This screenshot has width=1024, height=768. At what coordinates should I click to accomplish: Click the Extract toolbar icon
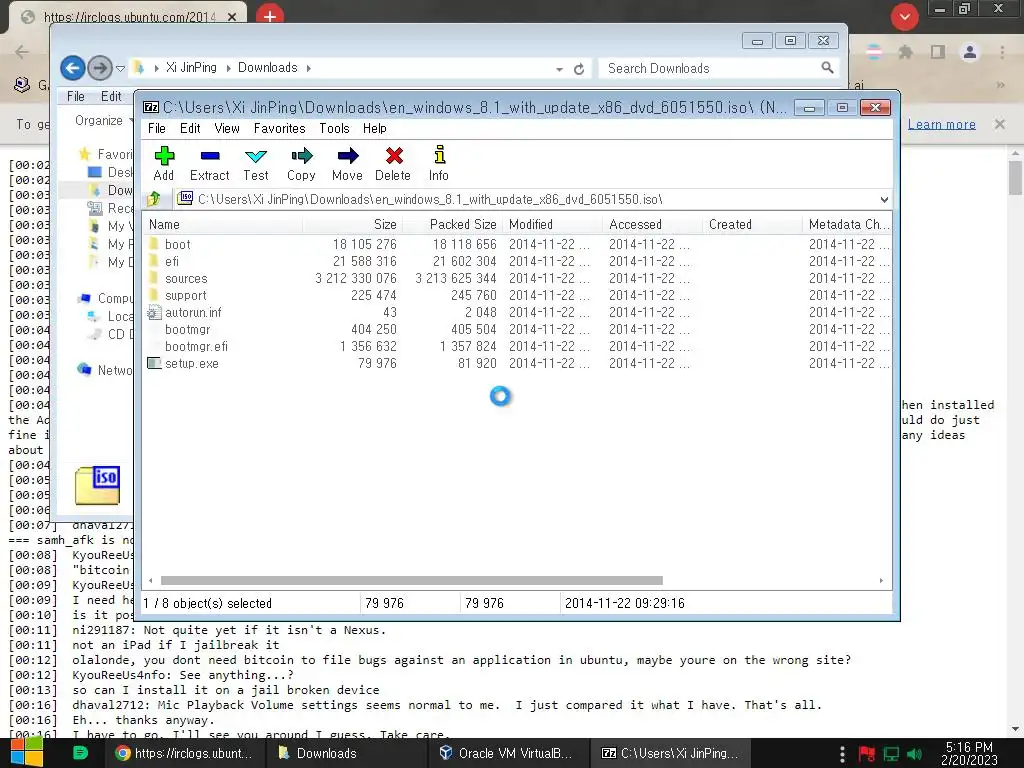[210, 163]
